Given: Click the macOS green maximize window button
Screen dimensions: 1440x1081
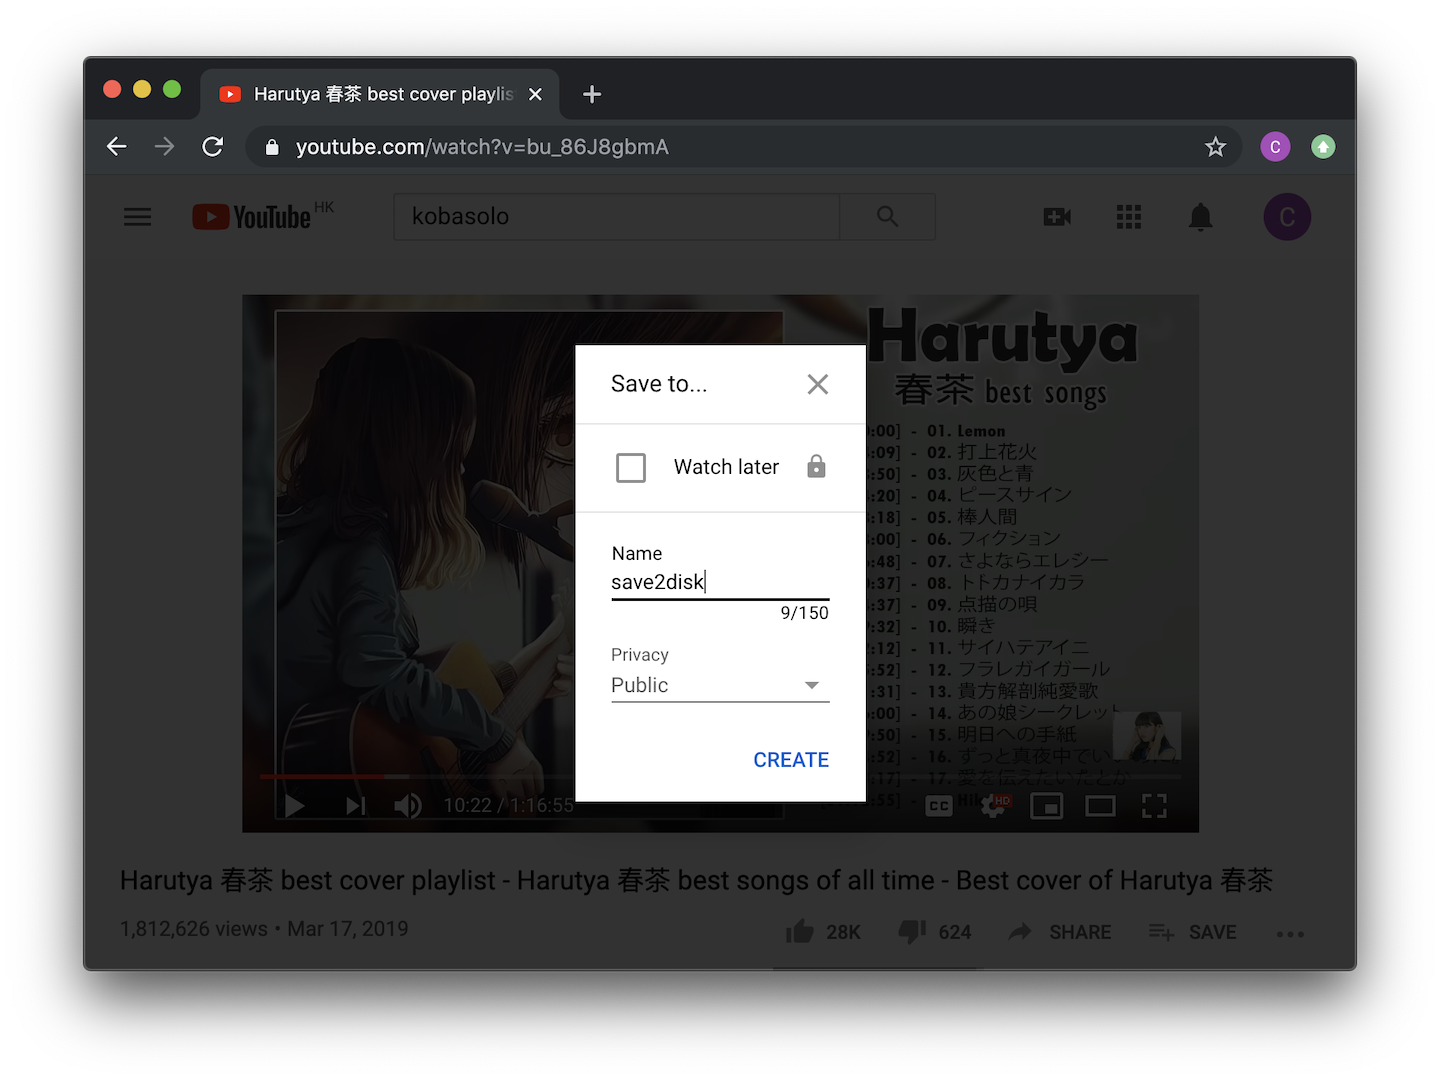Looking at the screenshot, I should 172,89.
